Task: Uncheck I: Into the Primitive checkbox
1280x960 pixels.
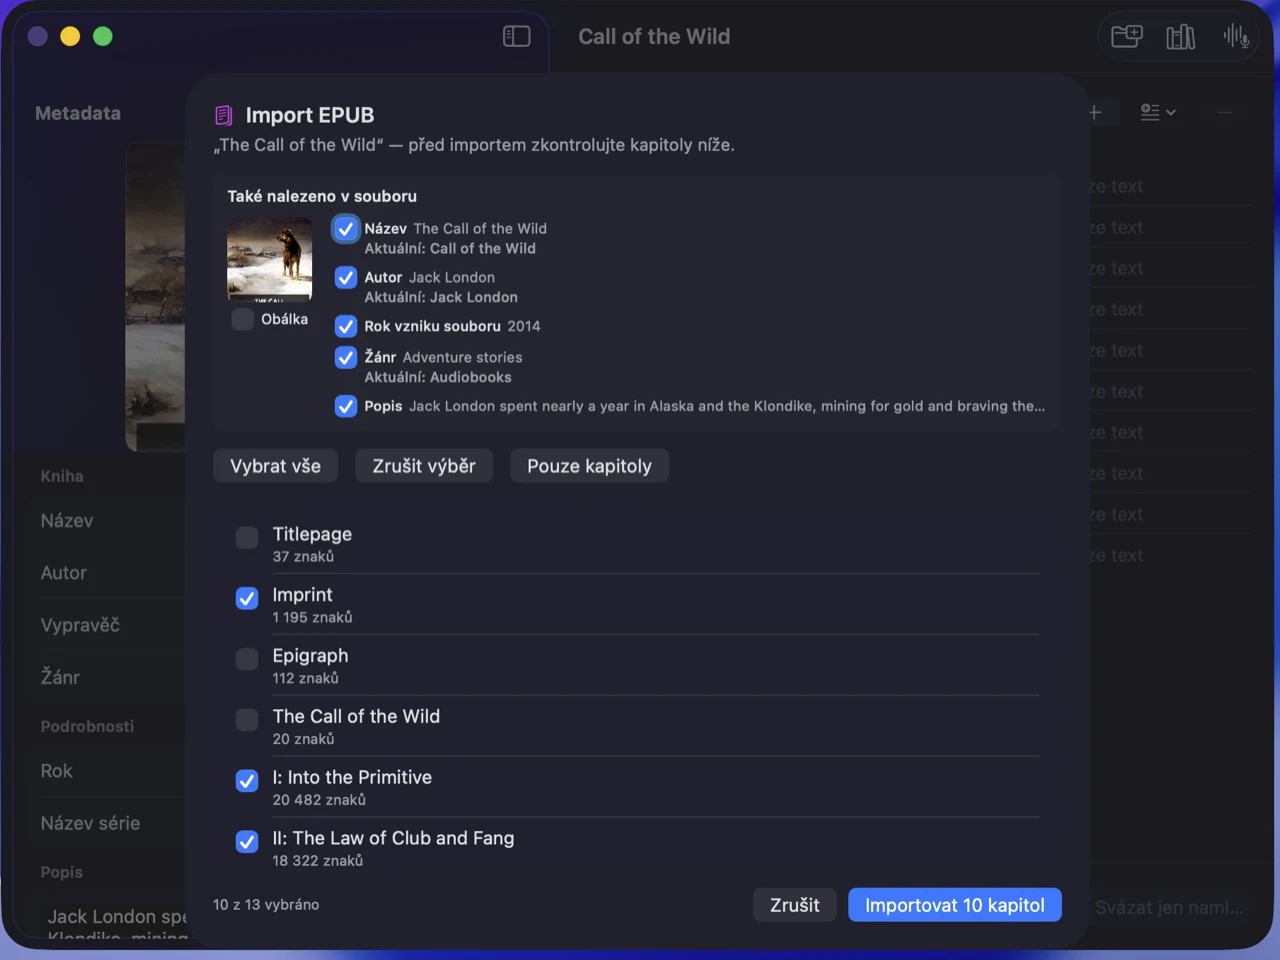Action: pos(247,781)
